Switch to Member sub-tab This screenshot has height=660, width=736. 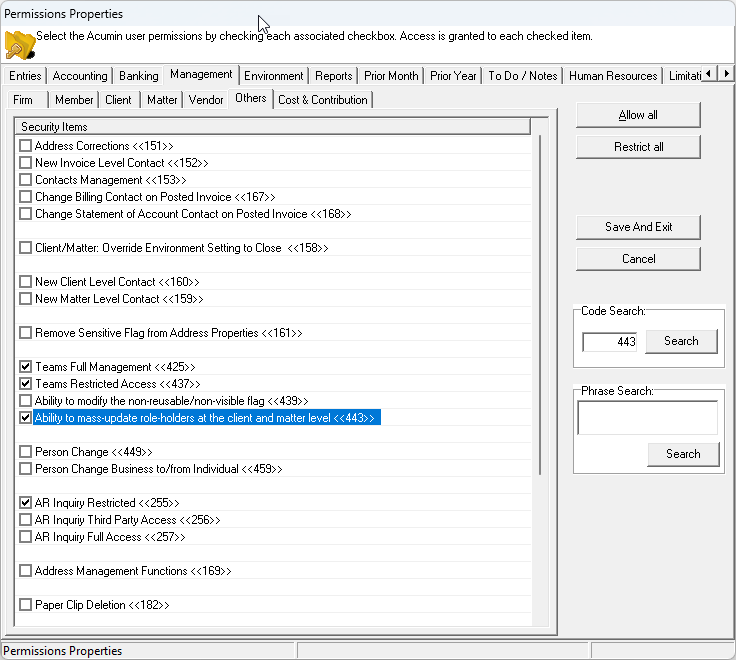(74, 100)
